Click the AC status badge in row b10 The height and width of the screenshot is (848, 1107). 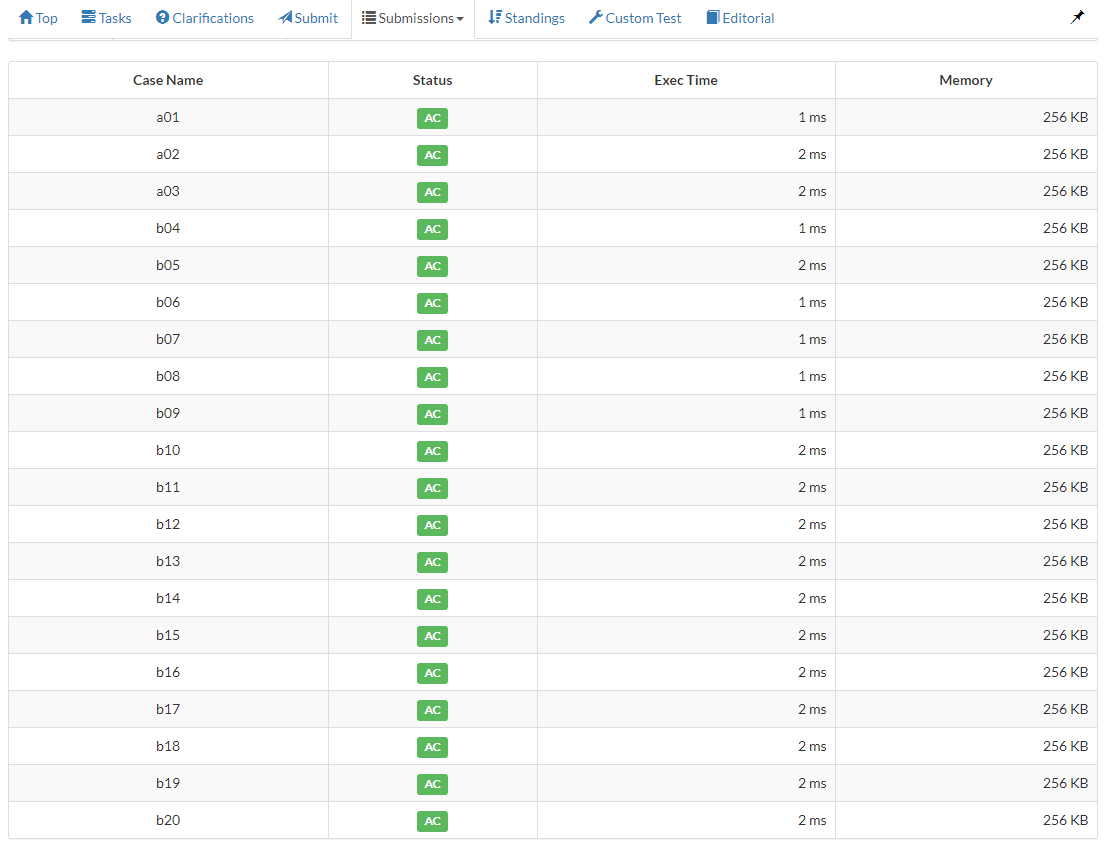click(432, 451)
